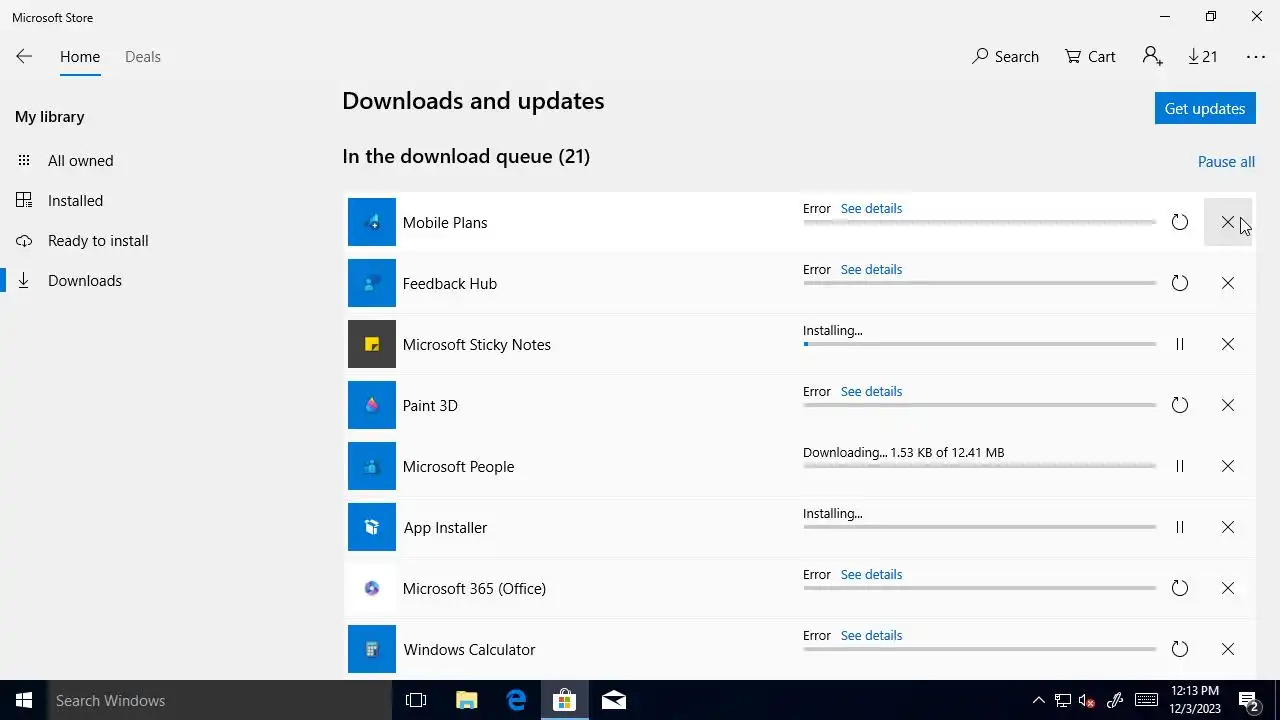Viewport: 1280px width, 720px height.
Task: Click the Microsoft People app name
Action: [x=458, y=466]
